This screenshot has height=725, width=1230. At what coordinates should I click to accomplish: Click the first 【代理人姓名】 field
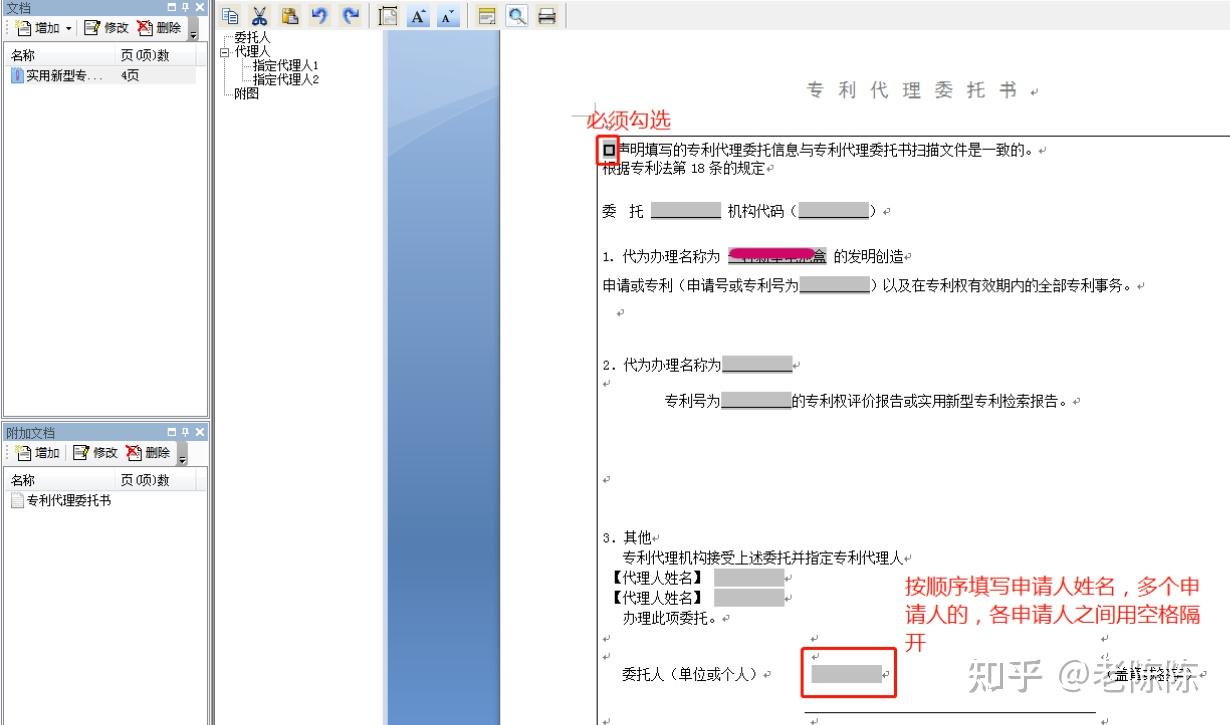click(x=749, y=578)
